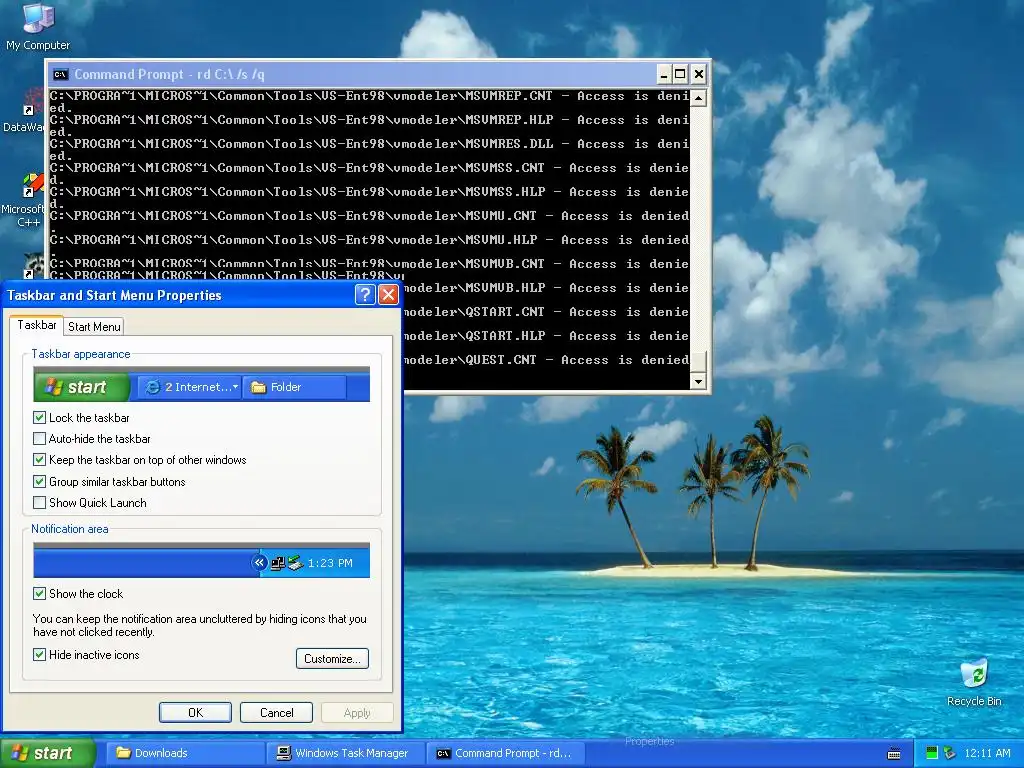This screenshot has width=1024, height=768.
Task: Select the DataWa shortcut desktop icon
Action: pos(24,111)
